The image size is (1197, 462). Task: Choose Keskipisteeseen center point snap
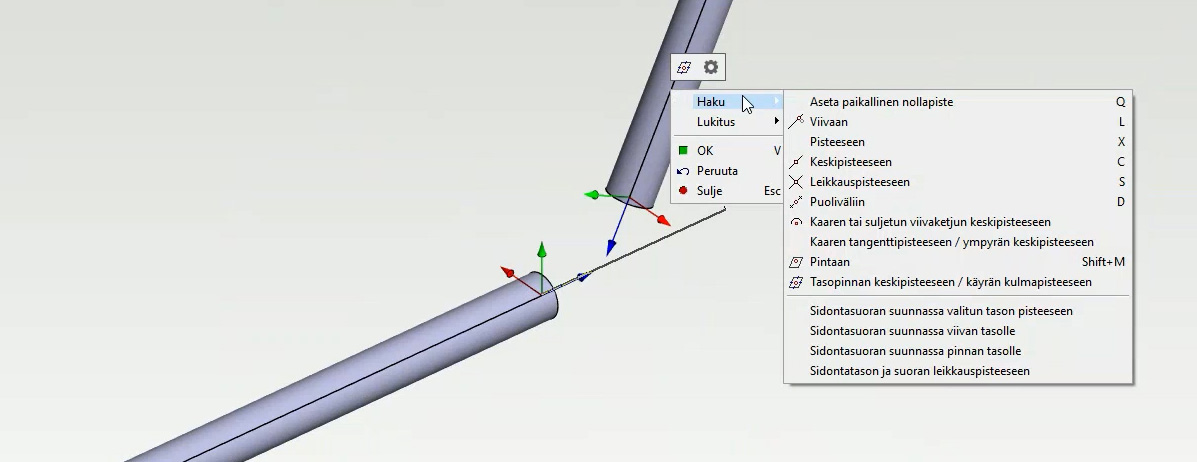point(850,162)
